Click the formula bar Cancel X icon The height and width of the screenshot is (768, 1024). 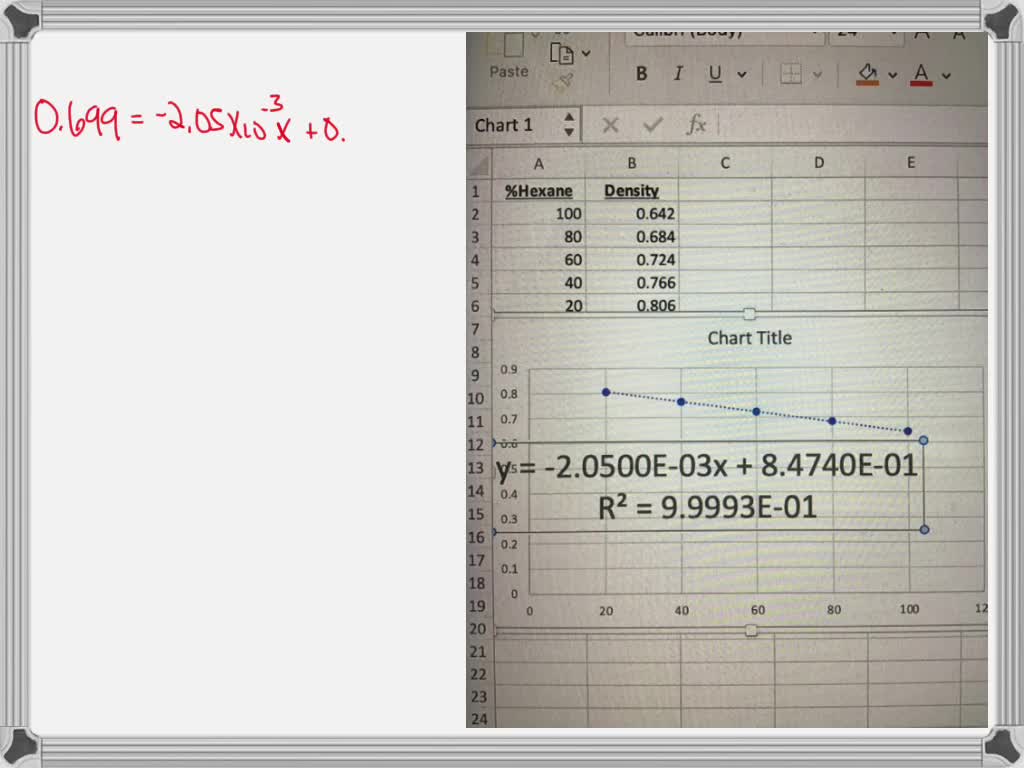[610, 125]
